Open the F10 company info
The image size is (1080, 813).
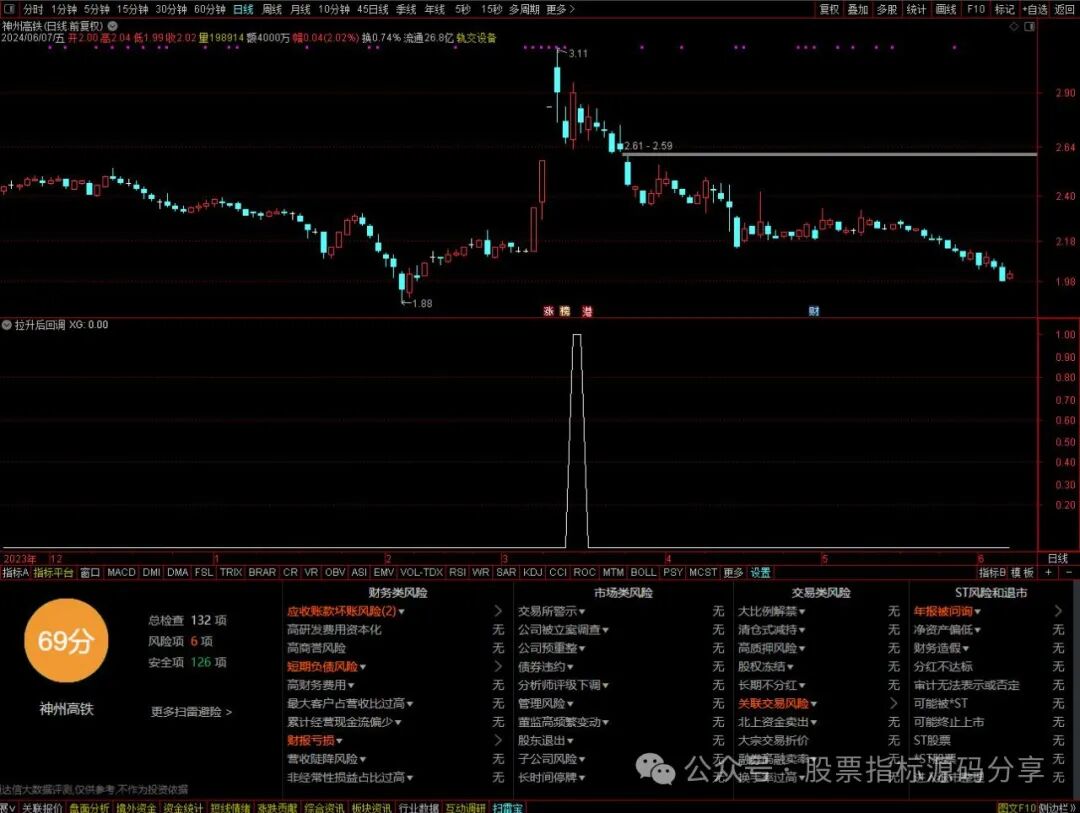tap(976, 9)
